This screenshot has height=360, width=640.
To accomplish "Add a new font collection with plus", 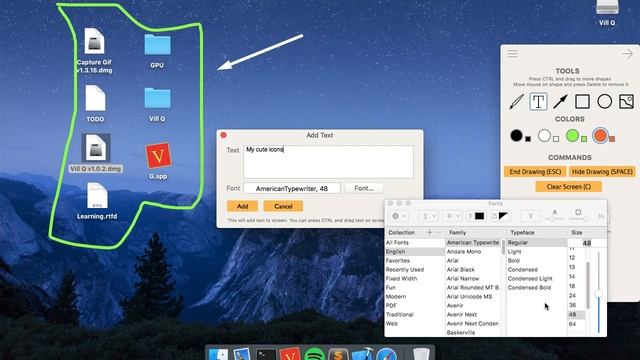I will [429, 232].
